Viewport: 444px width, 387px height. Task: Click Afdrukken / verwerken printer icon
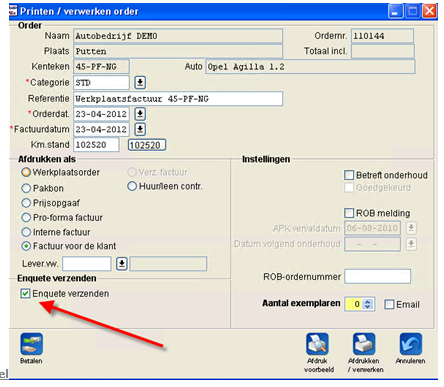point(364,344)
